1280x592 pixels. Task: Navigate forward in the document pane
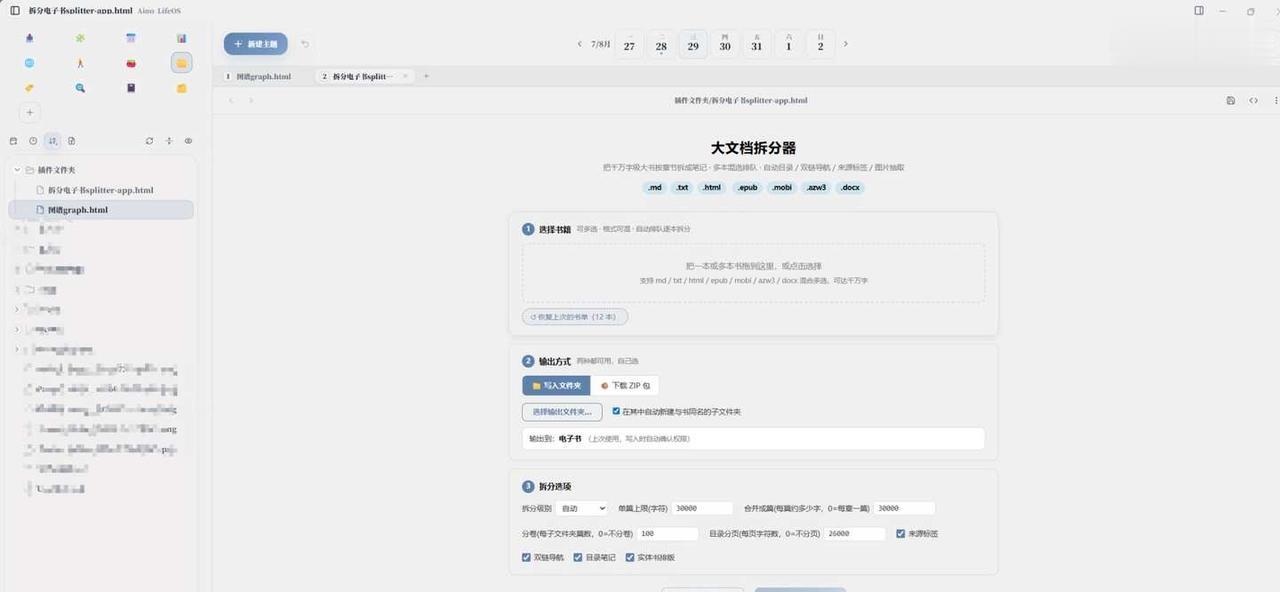pyautogui.click(x=251, y=100)
